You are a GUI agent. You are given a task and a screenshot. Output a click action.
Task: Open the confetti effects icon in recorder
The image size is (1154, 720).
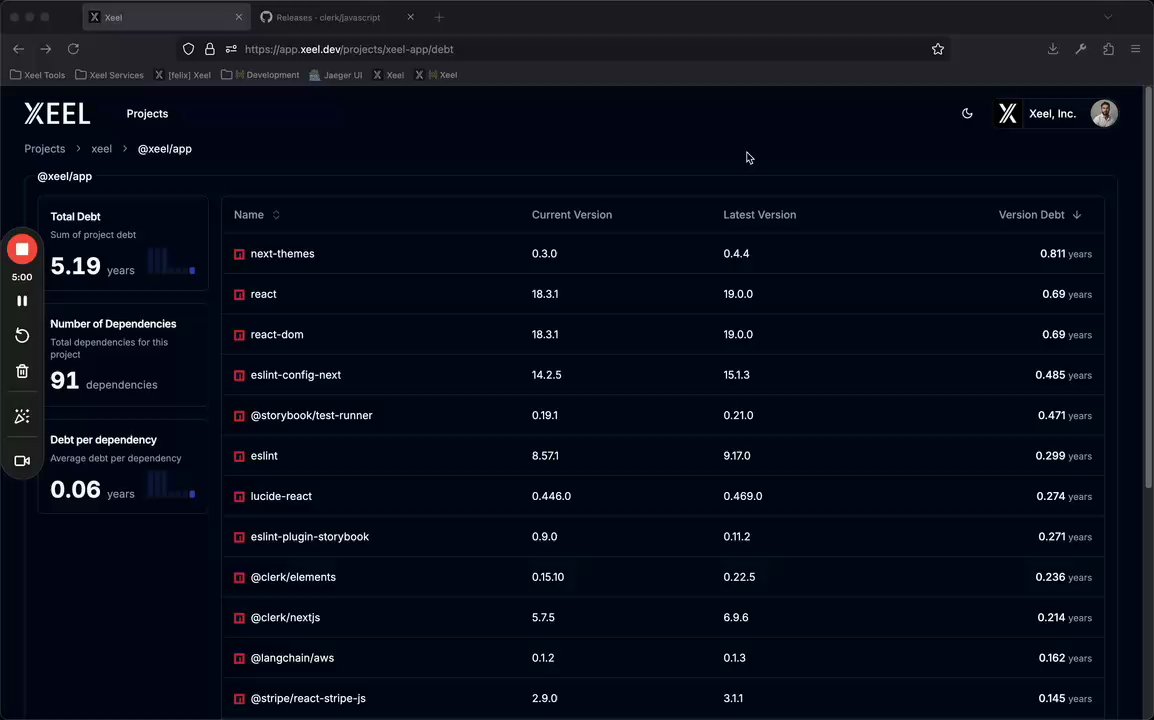(x=22, y=417)
